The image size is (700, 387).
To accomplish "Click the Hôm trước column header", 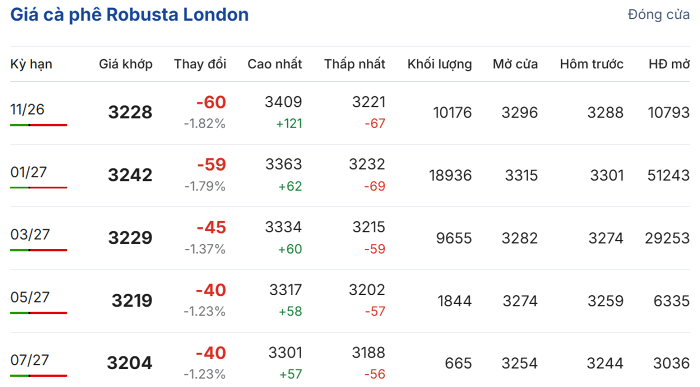I will (x=592, y=64).
